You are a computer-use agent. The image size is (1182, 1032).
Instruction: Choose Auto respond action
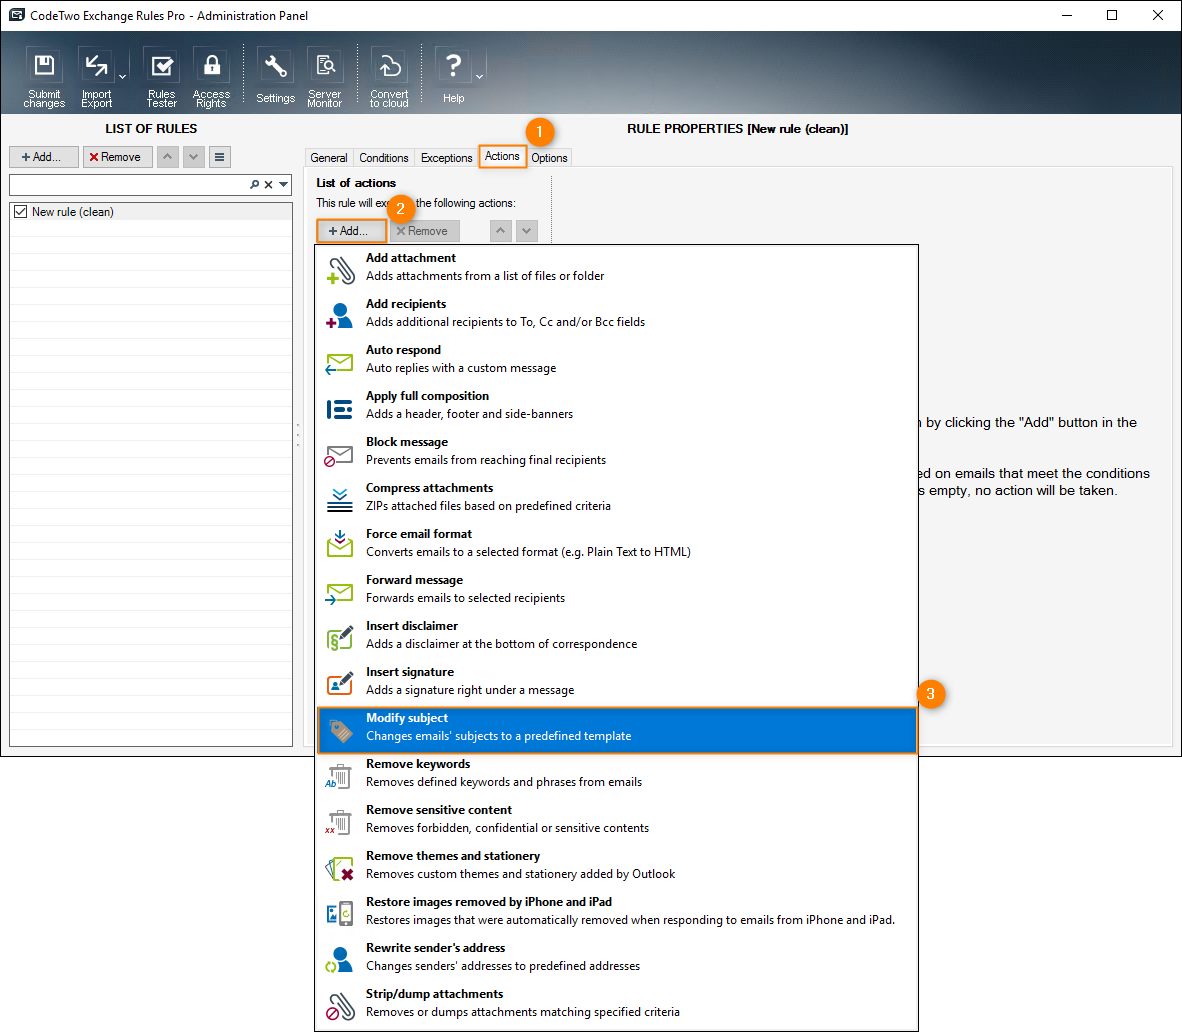click(x=617, y=360)
